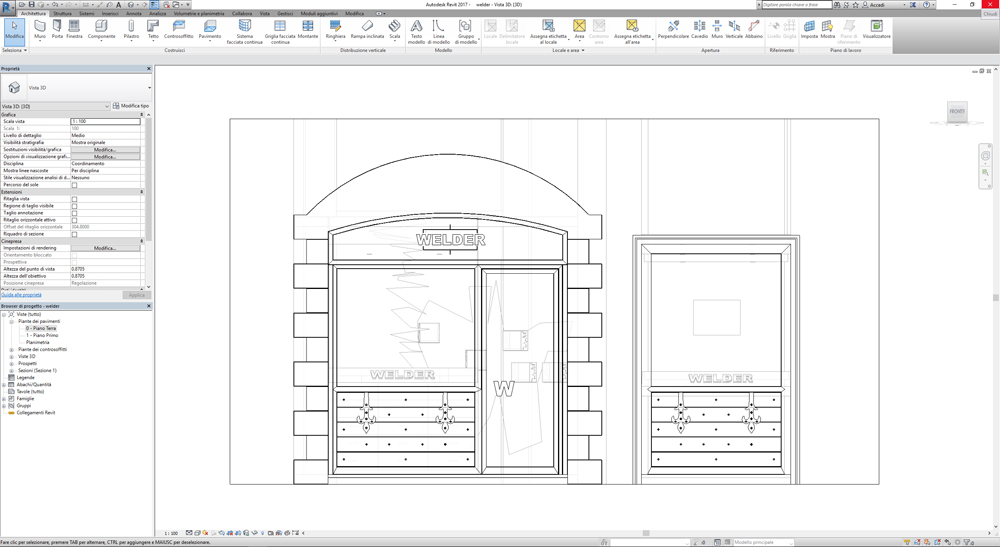1000x547 pixels.
Task: Choose the Finestra window tool
Action: coord(74,28)
